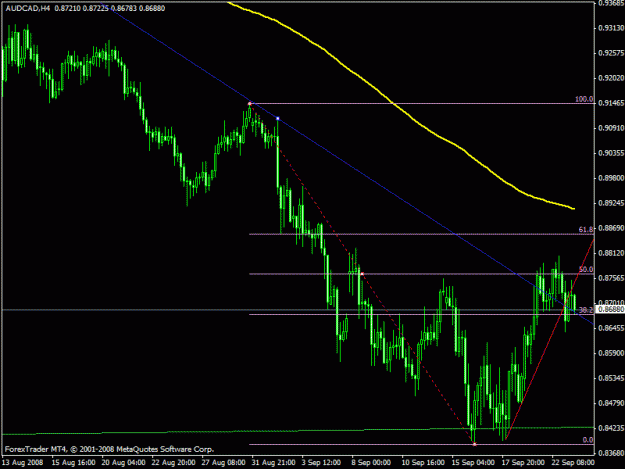
Task: Click price axis label 0.89800
Action: pyautogui.click(x=611, y=178)
